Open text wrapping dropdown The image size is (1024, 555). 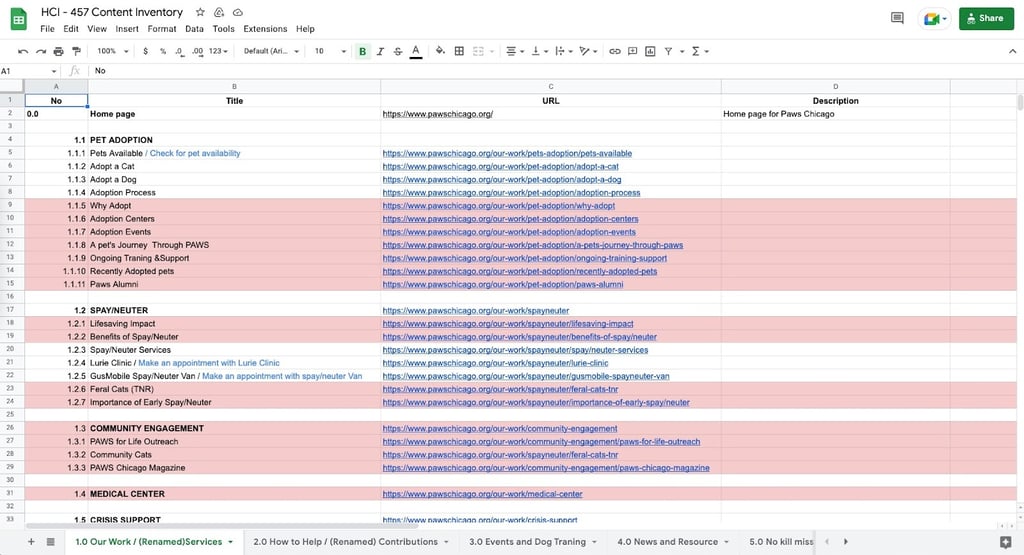564,51
